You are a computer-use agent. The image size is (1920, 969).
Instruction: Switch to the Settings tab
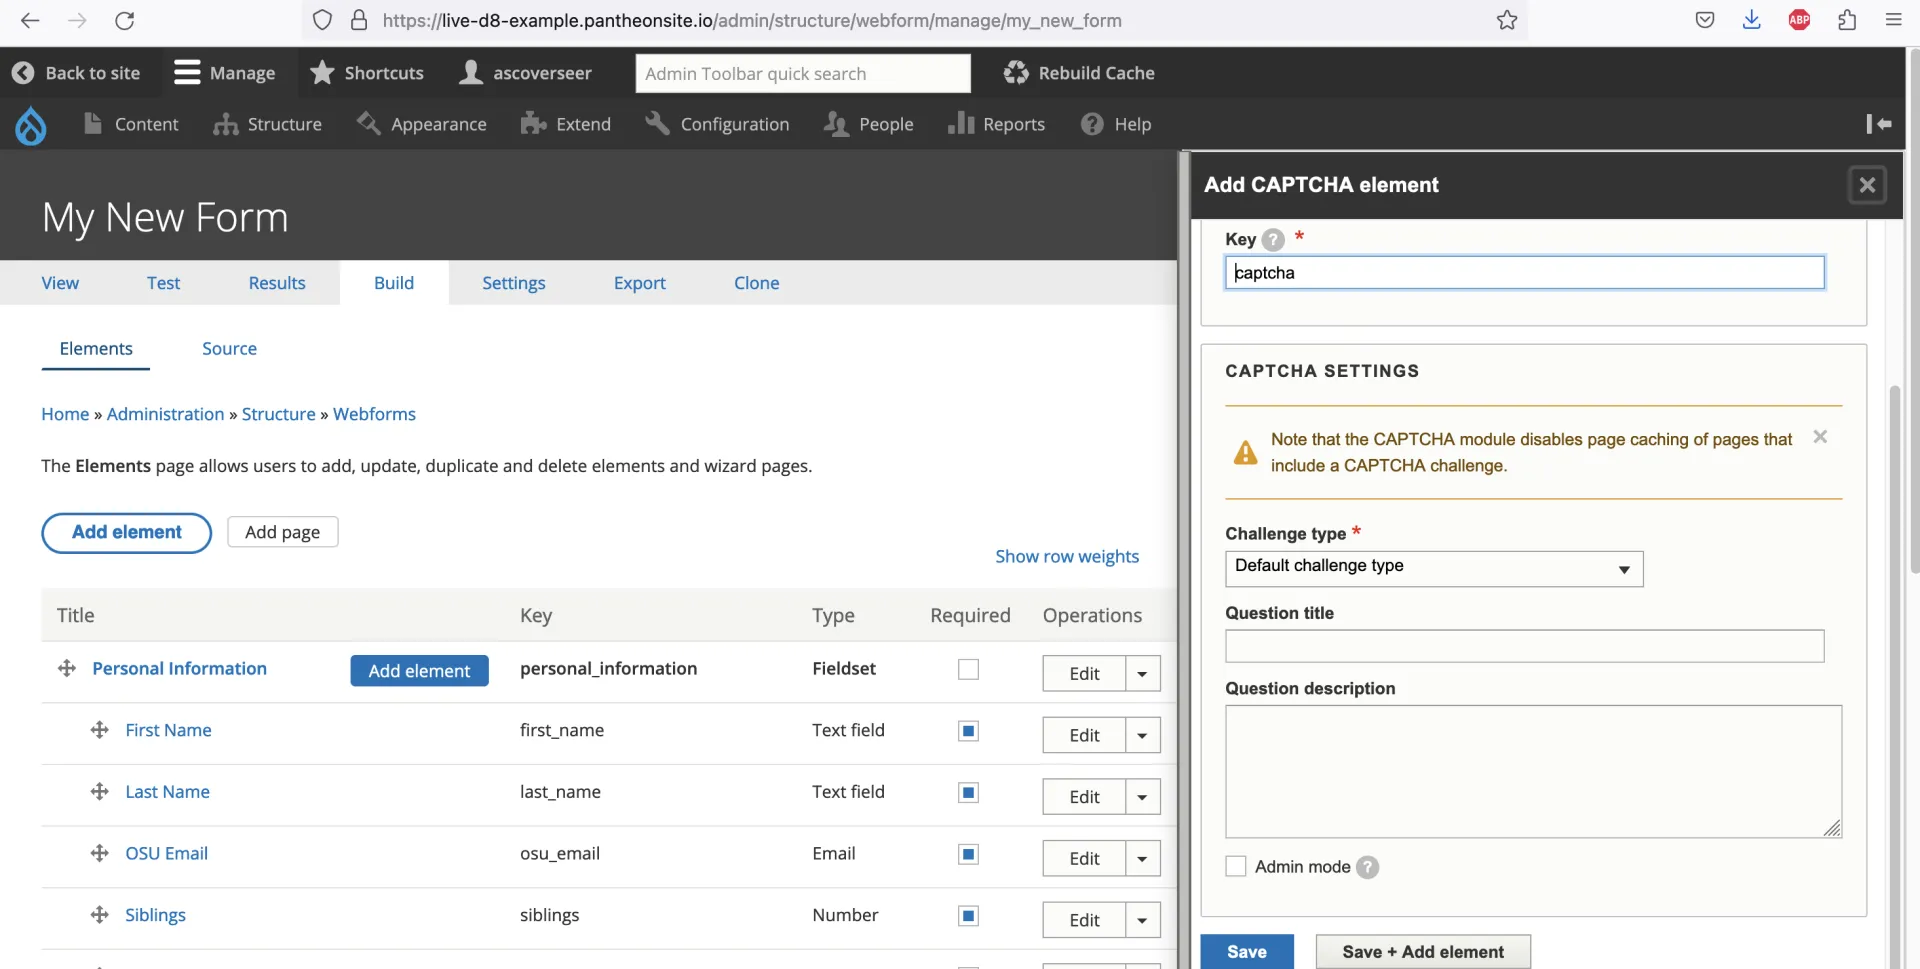tap(514, 283)
